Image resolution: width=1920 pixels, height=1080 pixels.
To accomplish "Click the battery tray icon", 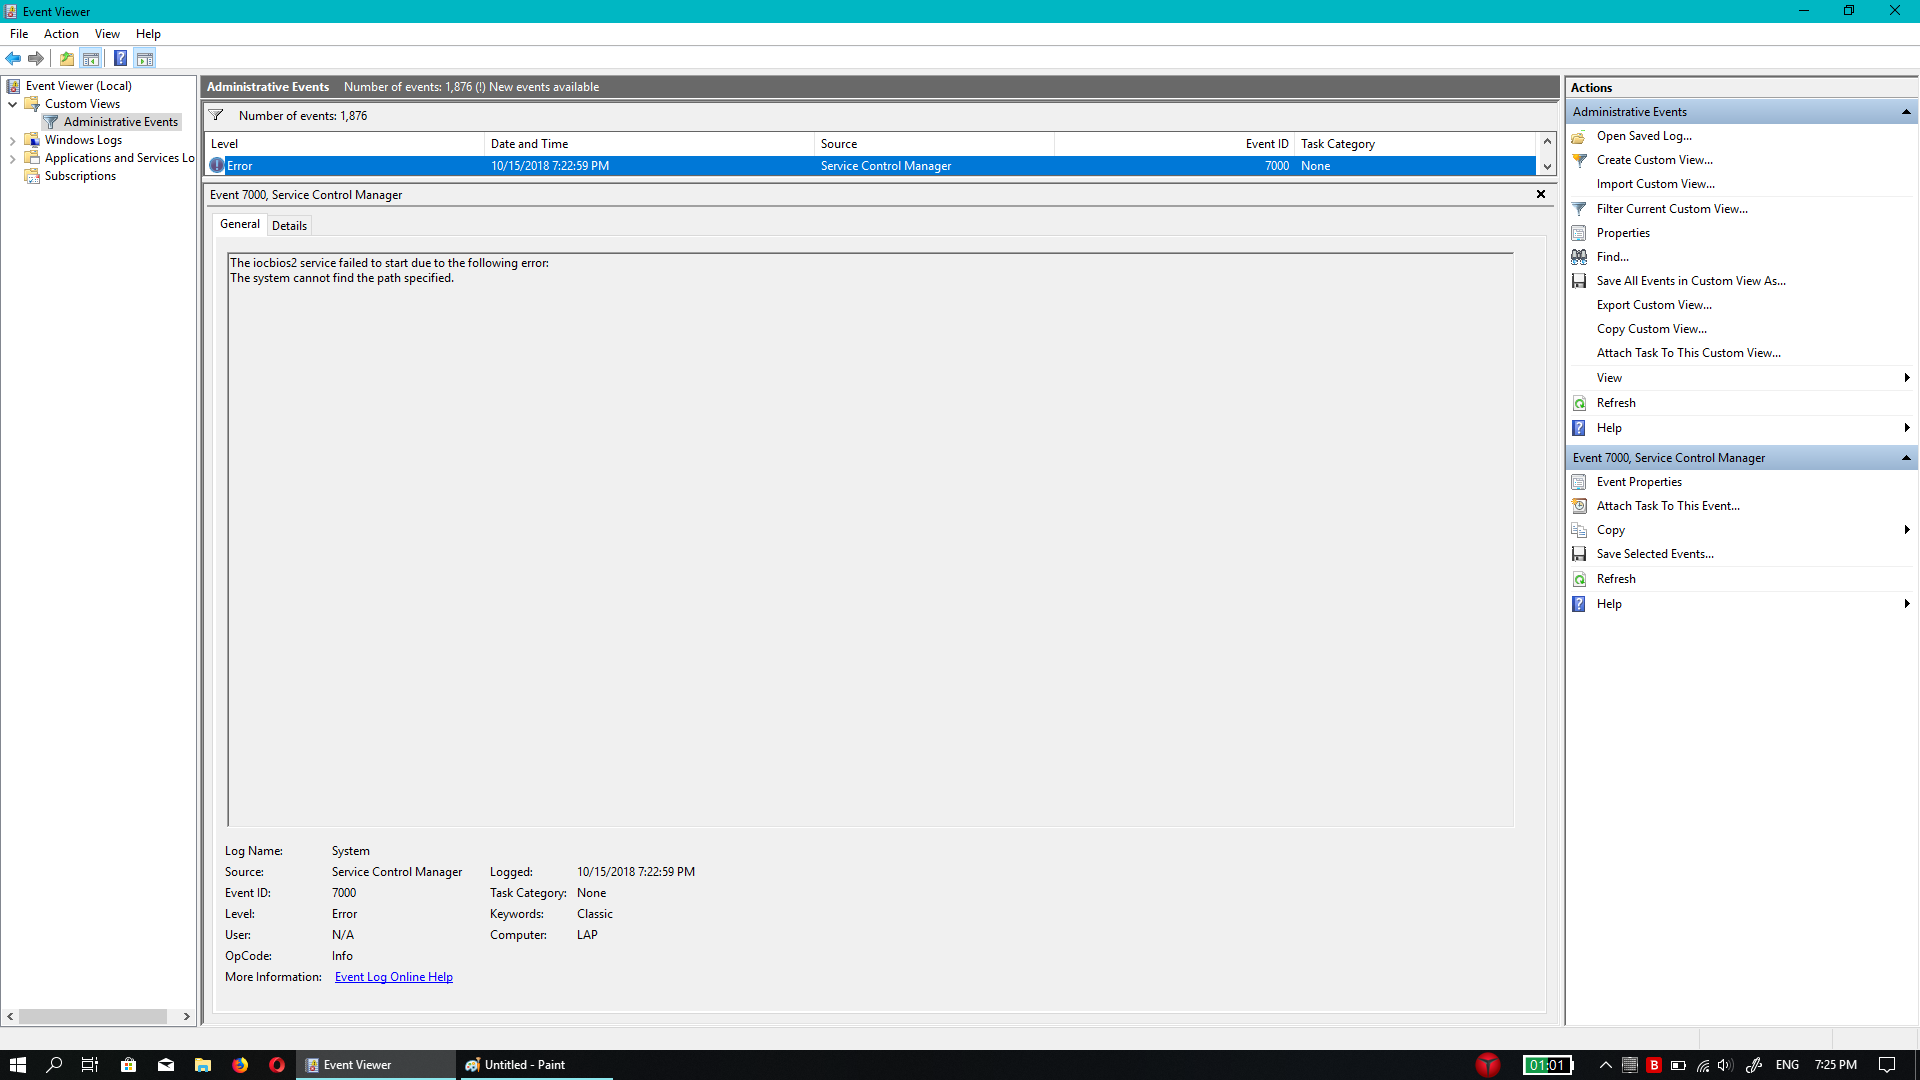I will tap(1678, 1065).
